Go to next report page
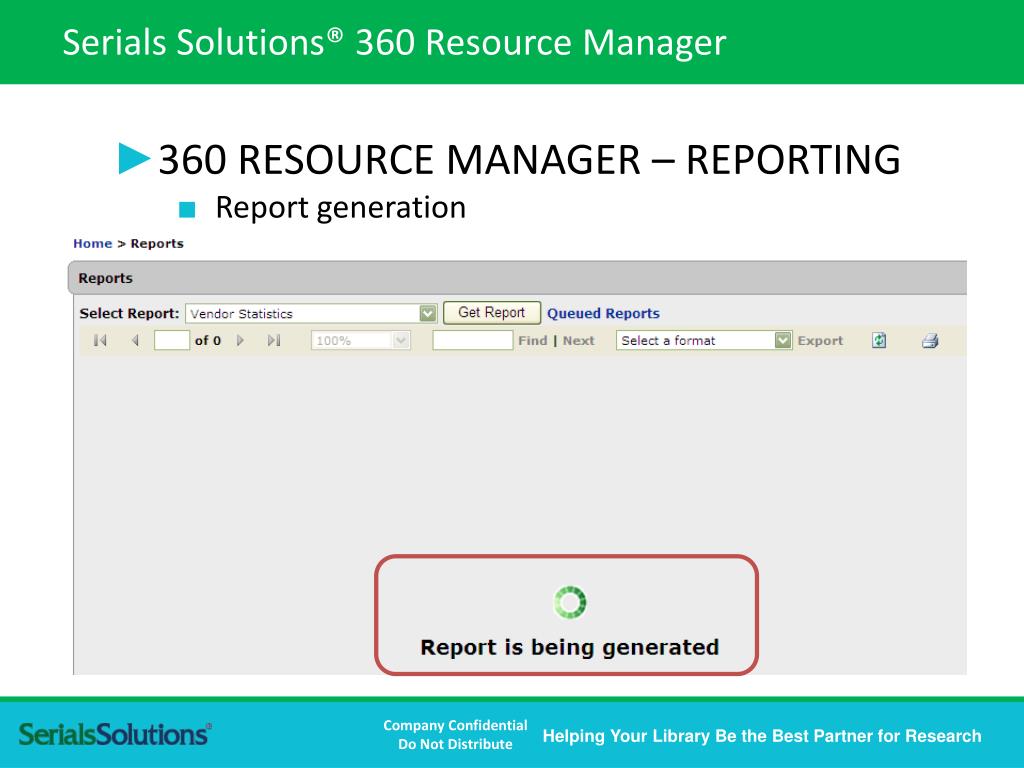The height and width of the screenshot is (768, 1024). point(240,340)
